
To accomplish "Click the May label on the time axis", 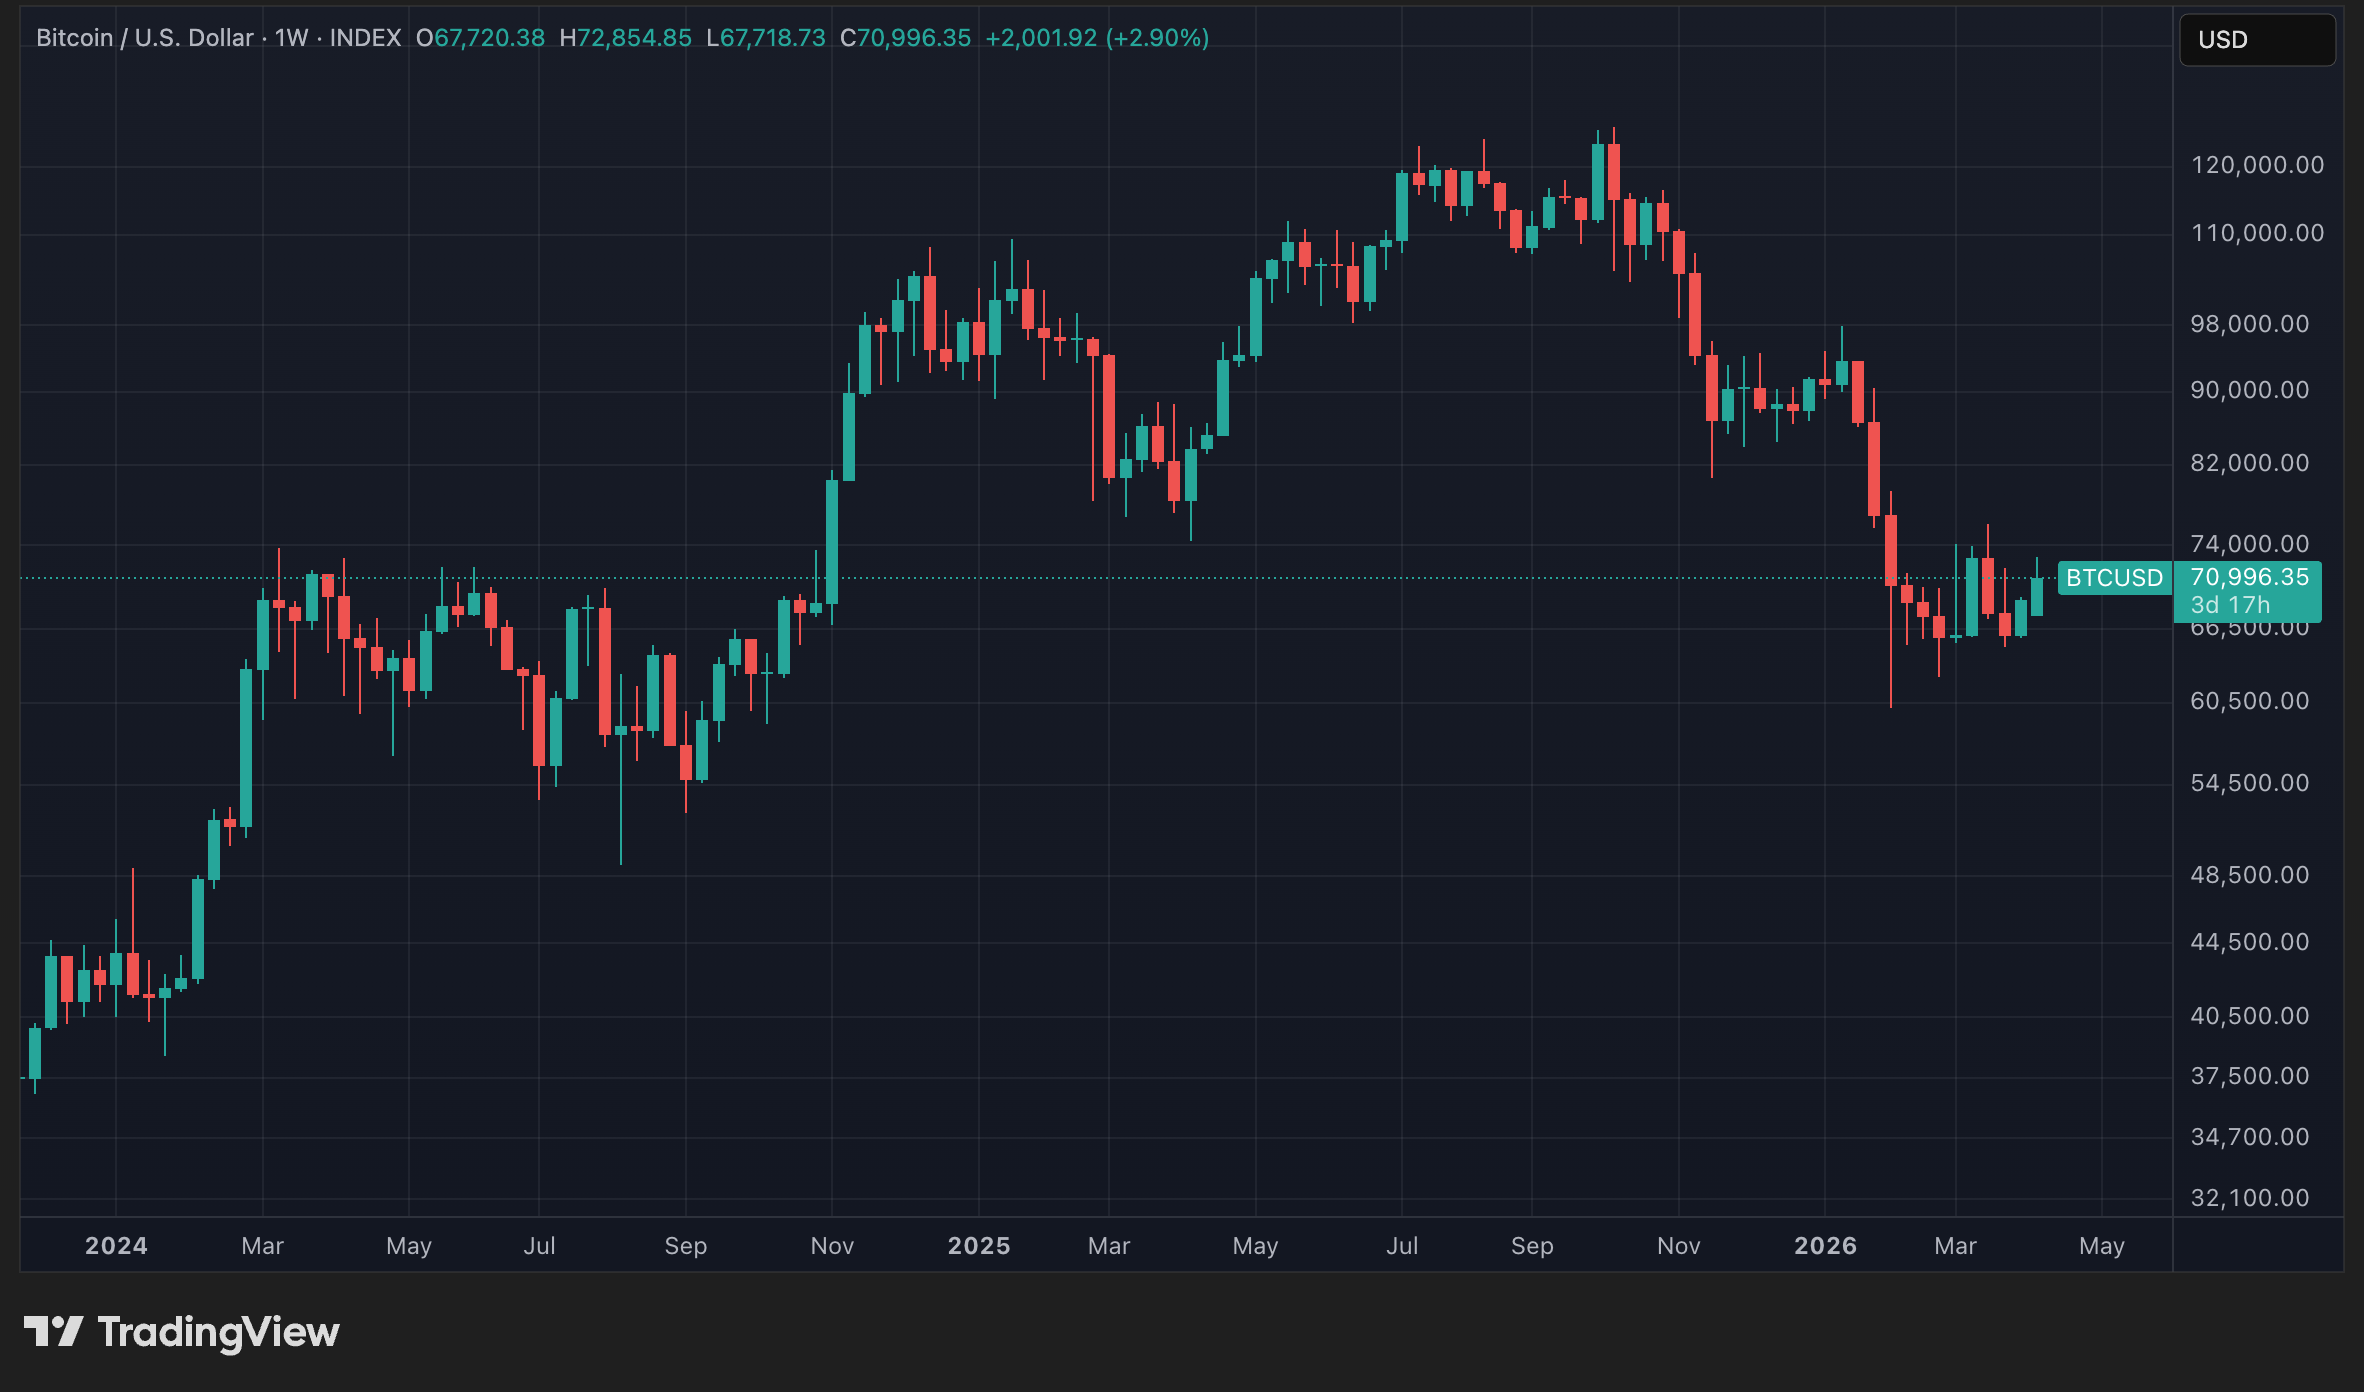I will (408, 1246).
